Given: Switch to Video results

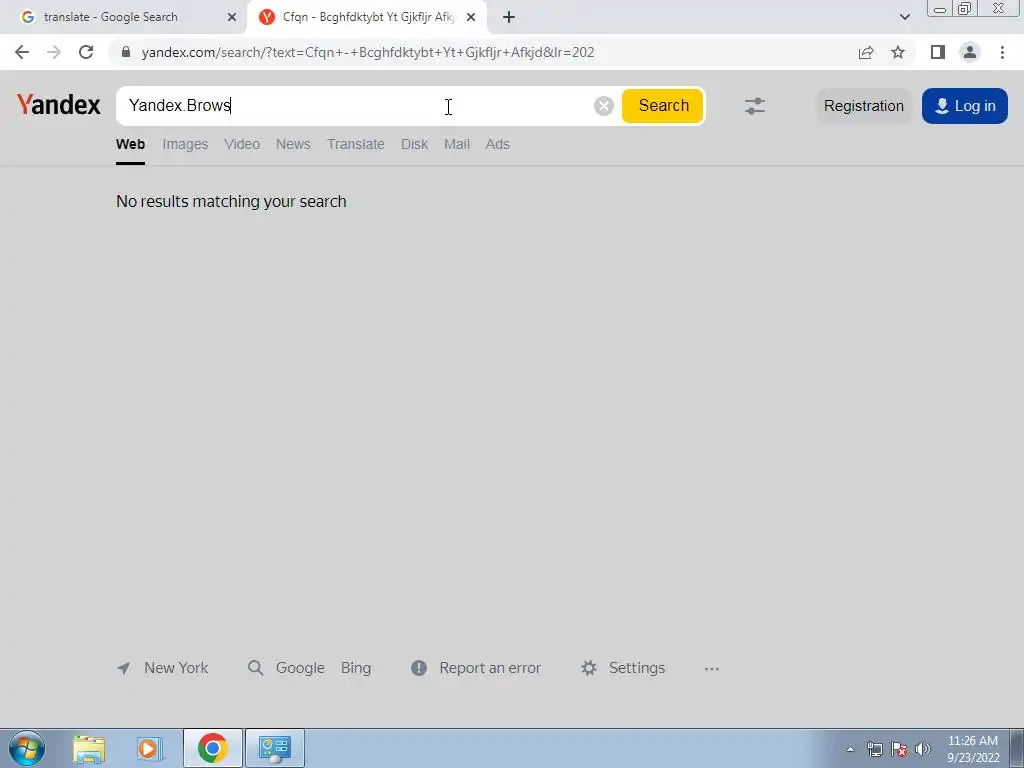Looking at the screenshot, I should coord(242,144).
